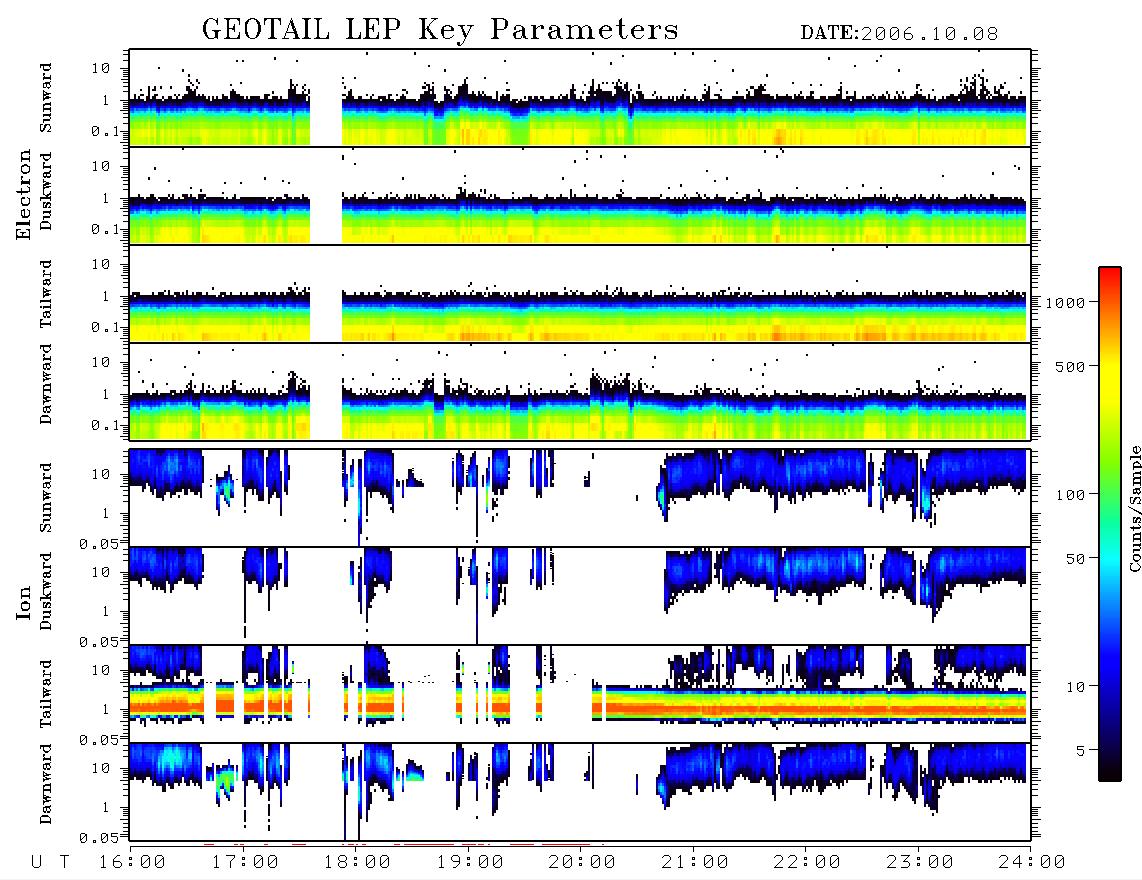Click the 23:00 time tick label

(920, 863)
